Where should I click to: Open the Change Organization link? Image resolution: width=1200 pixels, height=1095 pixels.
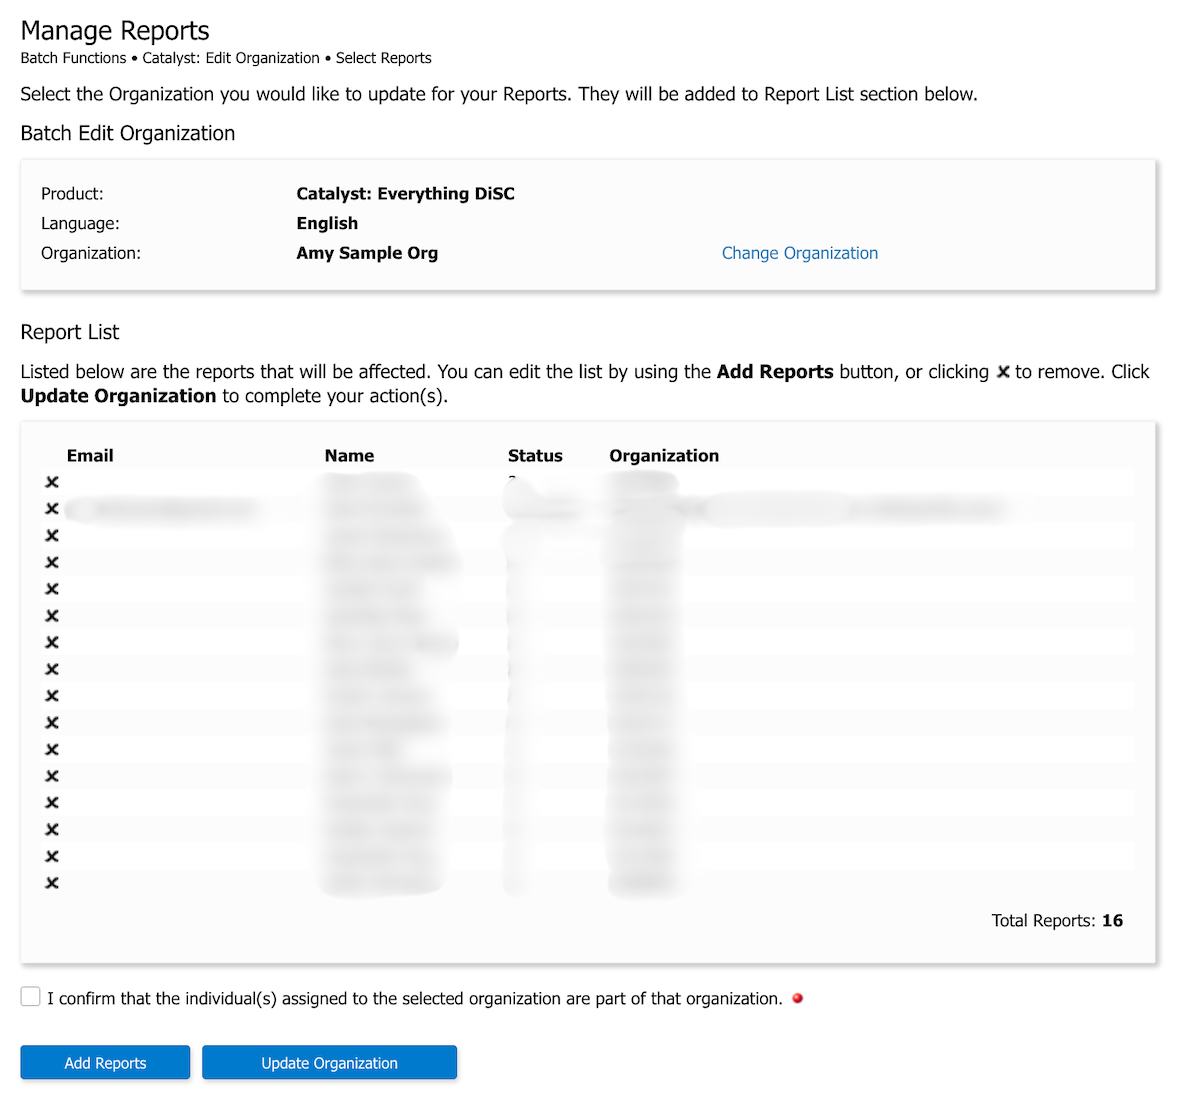pos(800,253)
